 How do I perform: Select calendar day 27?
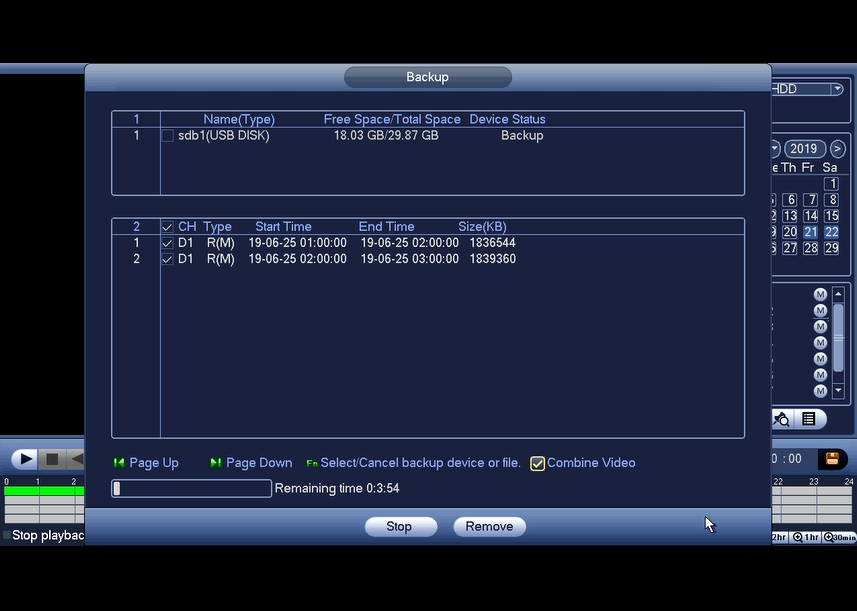790,248
